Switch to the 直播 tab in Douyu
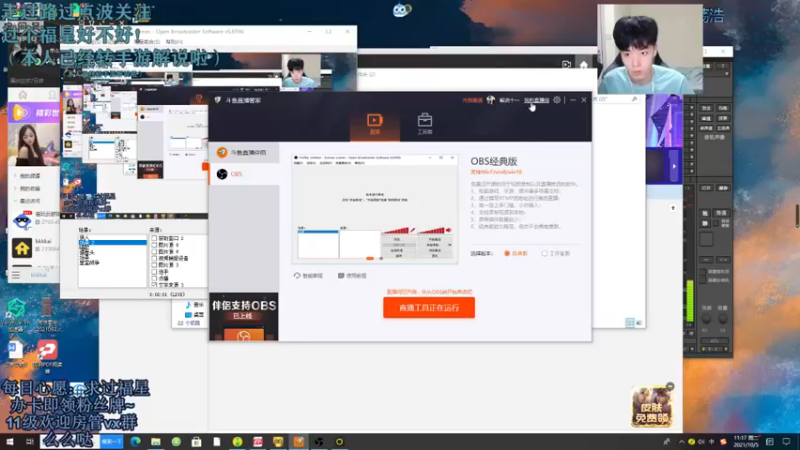This screenshot has height=450, width=800. pyautogui.click(x=374, y=124)
